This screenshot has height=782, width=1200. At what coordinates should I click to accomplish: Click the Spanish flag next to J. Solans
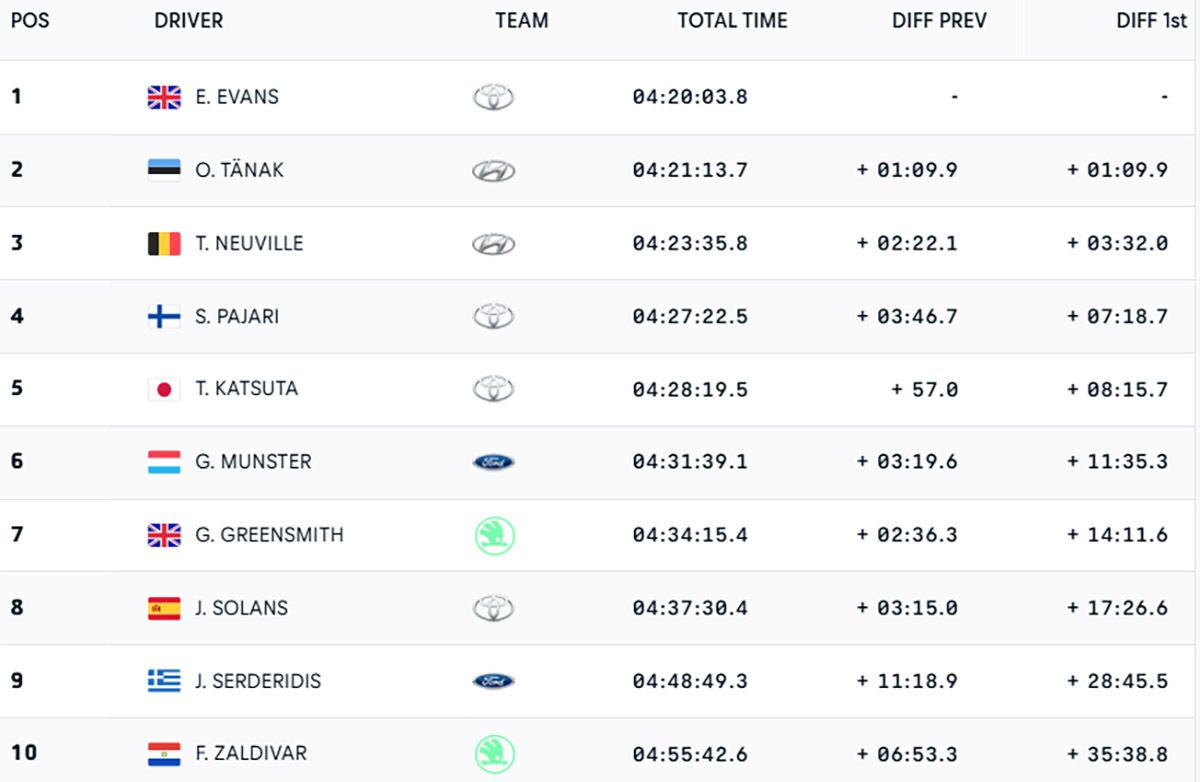click(164, 608)
